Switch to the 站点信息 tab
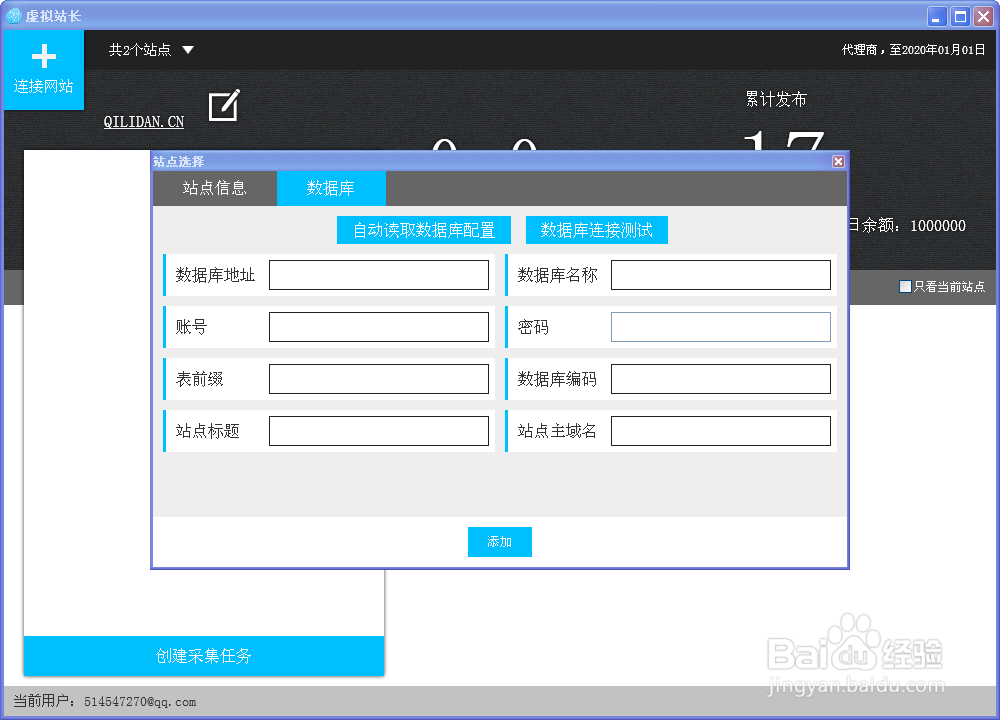This screenshot has height=720, width=1000. coord(214,188)
